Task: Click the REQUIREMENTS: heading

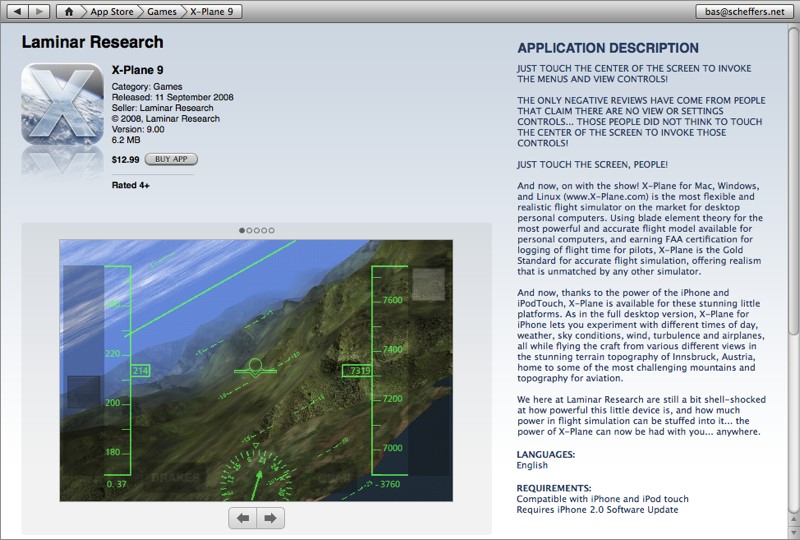Action: point(554,488)
